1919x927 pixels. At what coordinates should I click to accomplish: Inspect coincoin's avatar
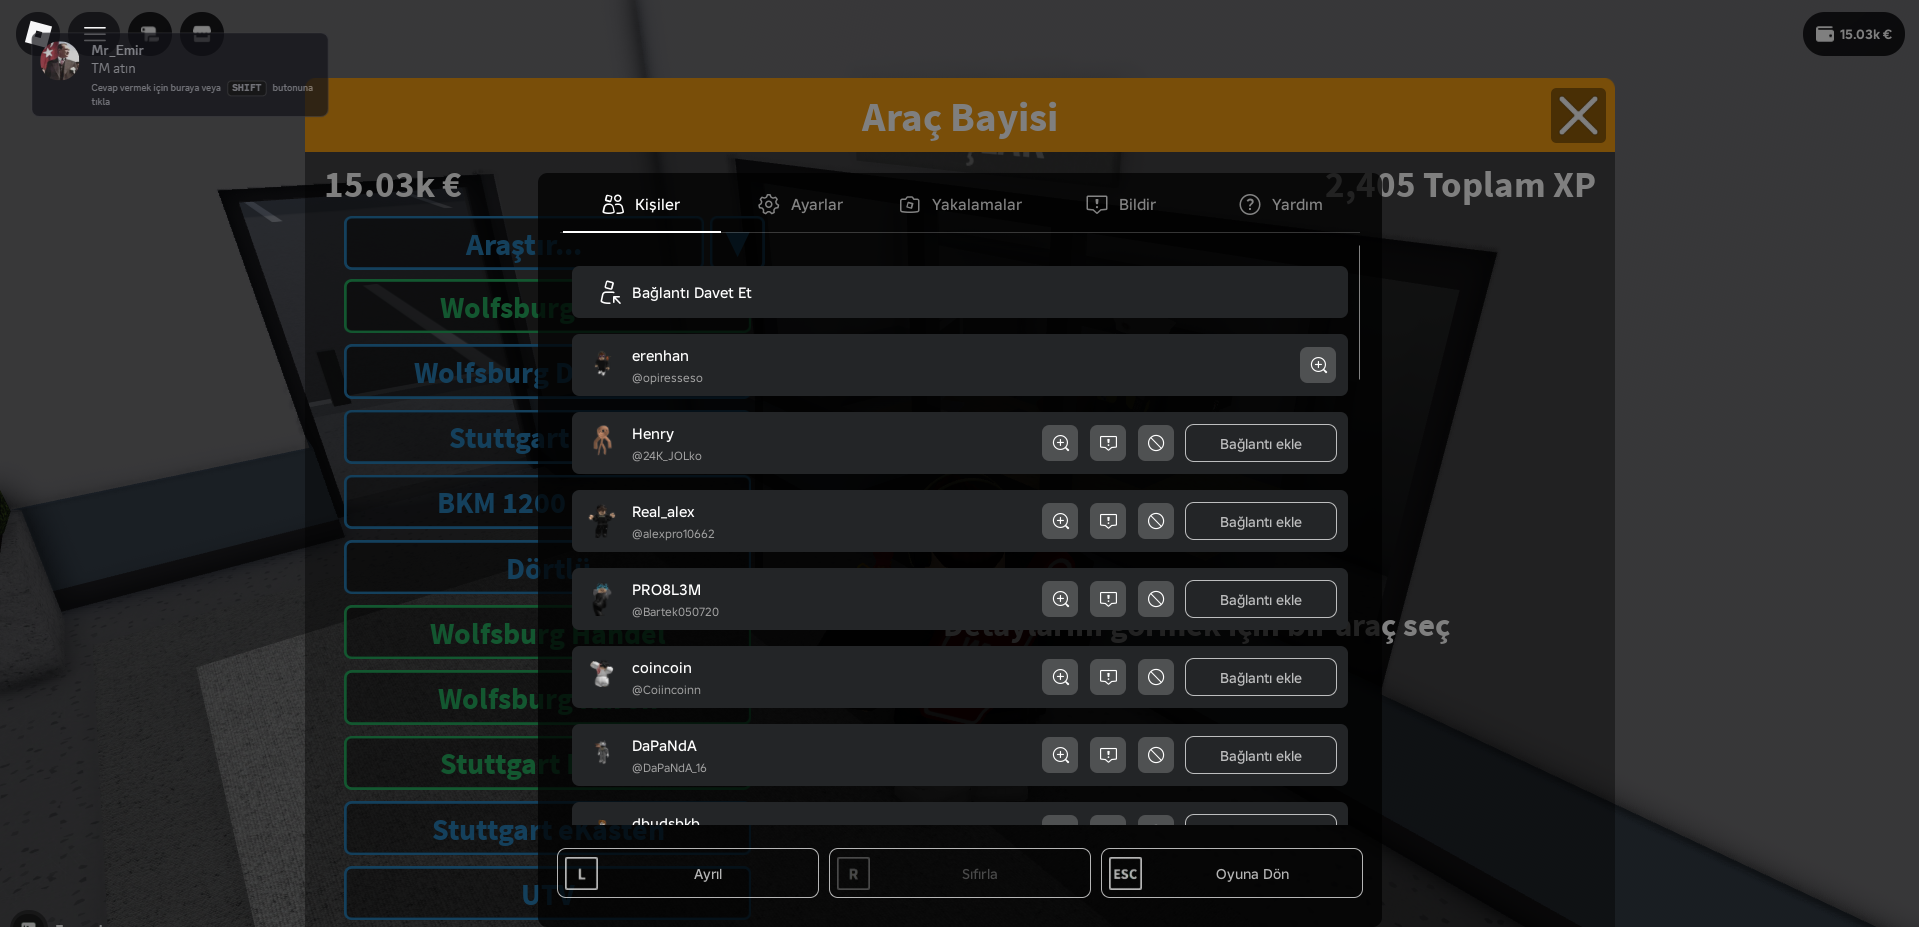click(1060, 677)
